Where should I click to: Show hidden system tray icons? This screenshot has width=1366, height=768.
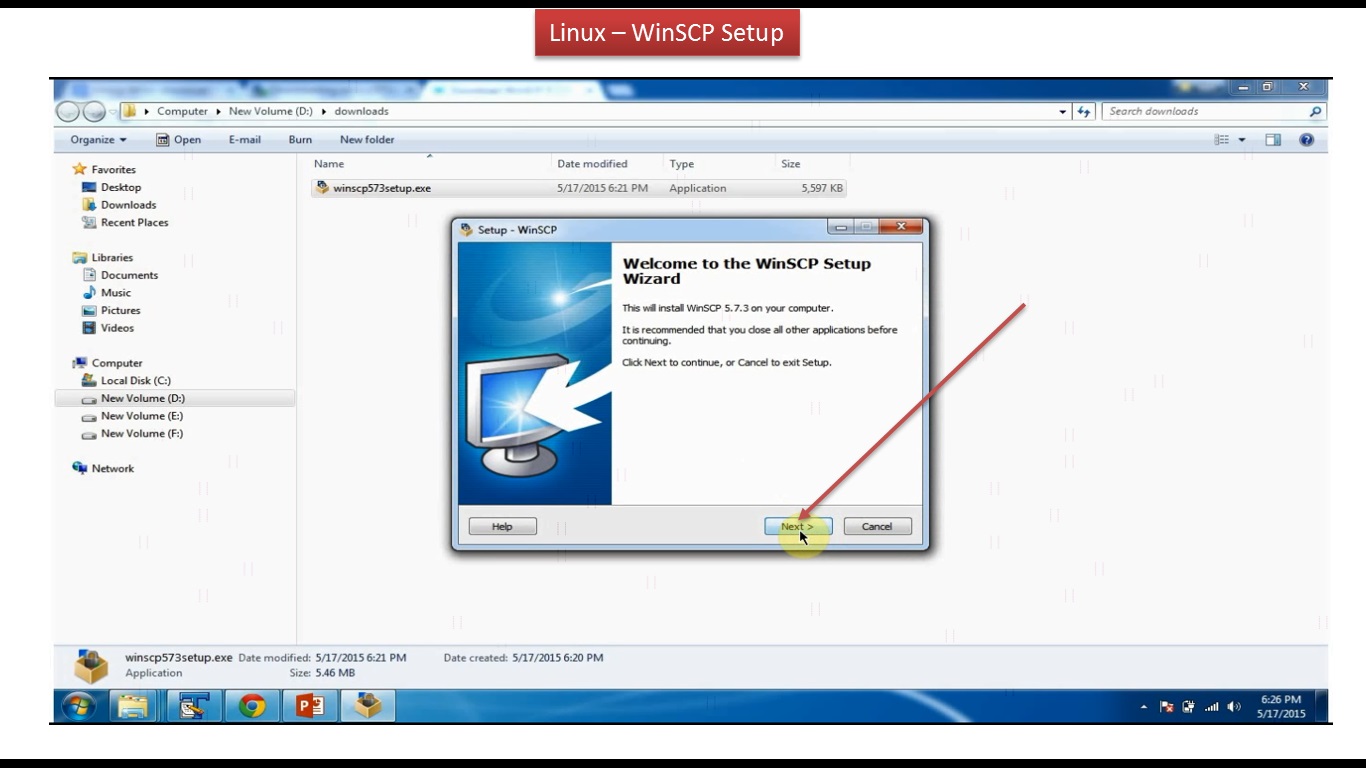1144,707
